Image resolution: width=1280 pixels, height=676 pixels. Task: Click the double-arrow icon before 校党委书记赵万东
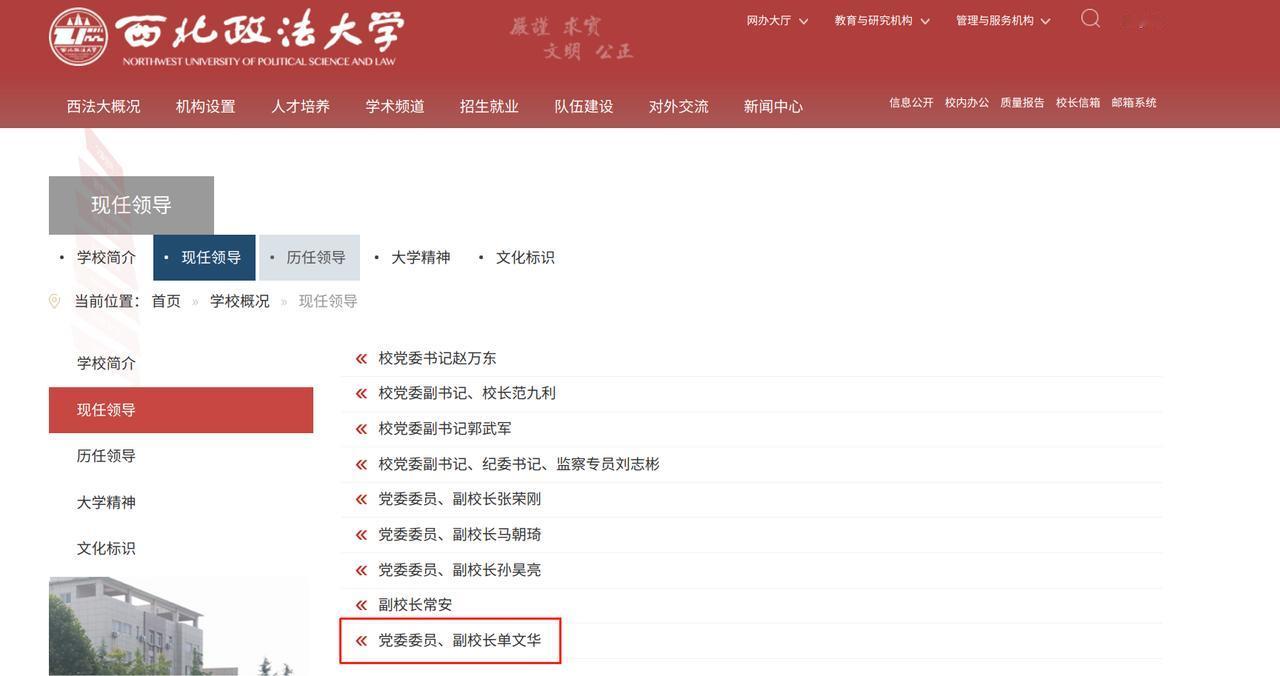359,357
